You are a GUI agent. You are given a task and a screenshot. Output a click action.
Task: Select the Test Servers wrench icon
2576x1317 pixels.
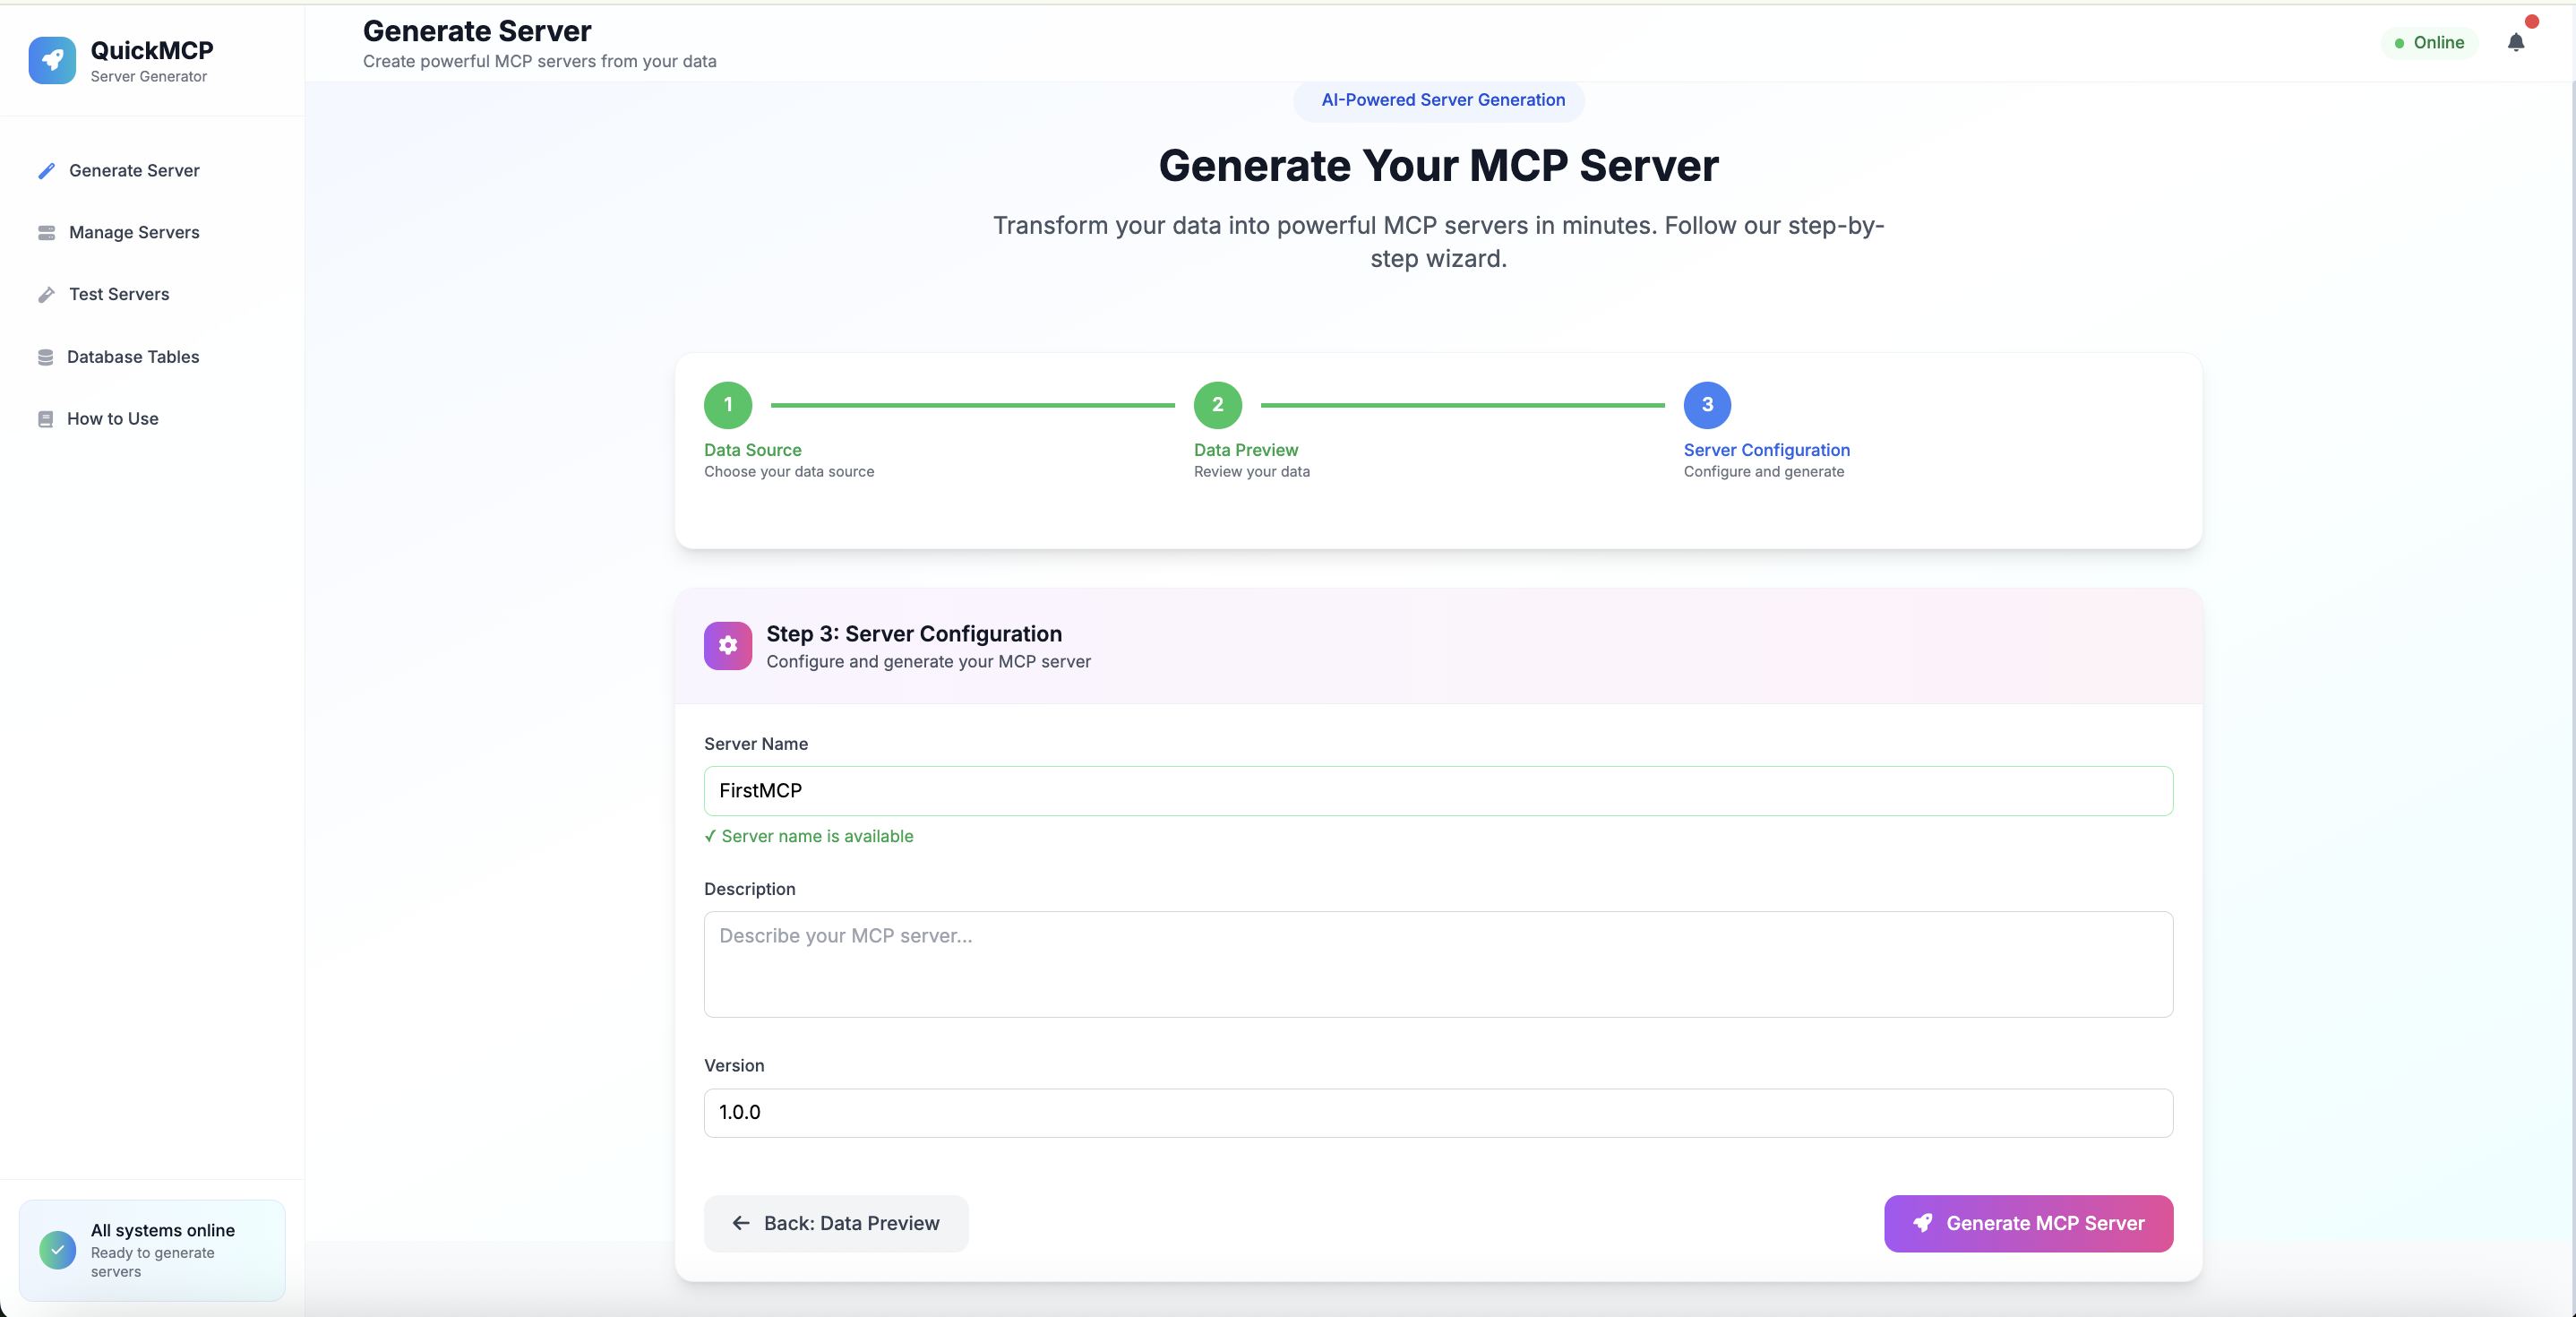[x=46, y=294]
